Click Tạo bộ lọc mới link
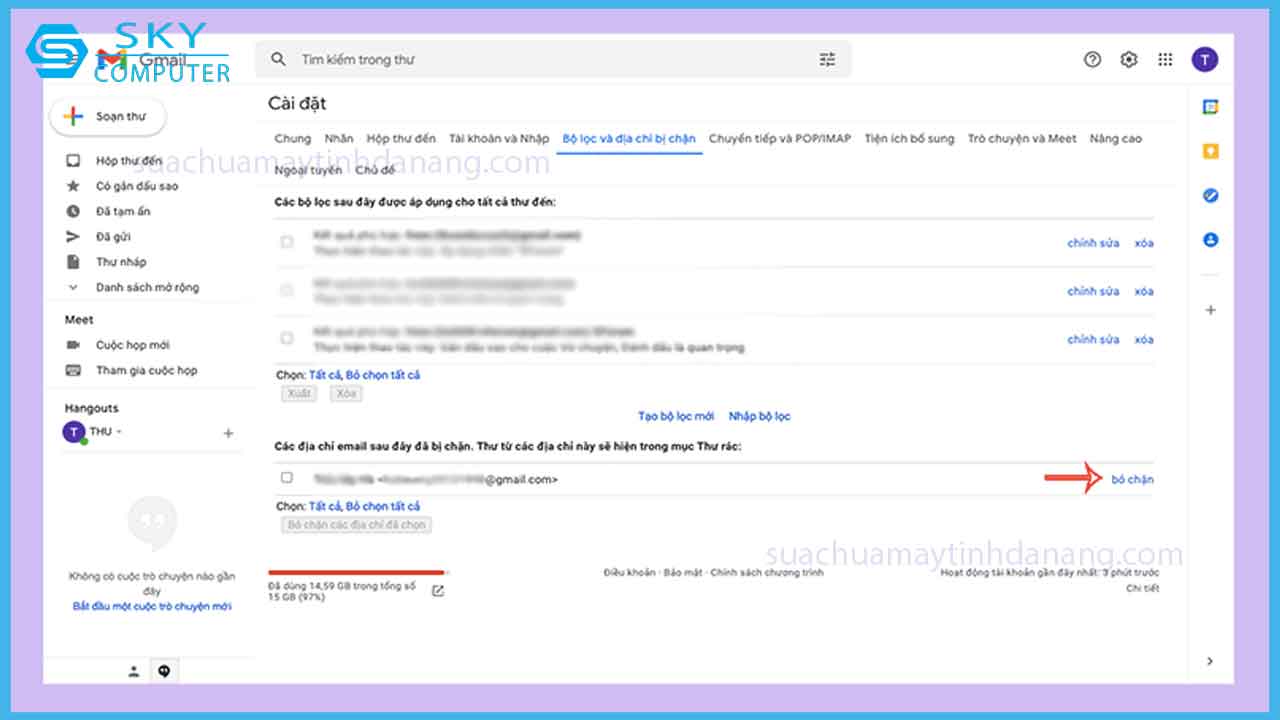The height and width of the screenshot is (720, 1280). coord(676,416)
